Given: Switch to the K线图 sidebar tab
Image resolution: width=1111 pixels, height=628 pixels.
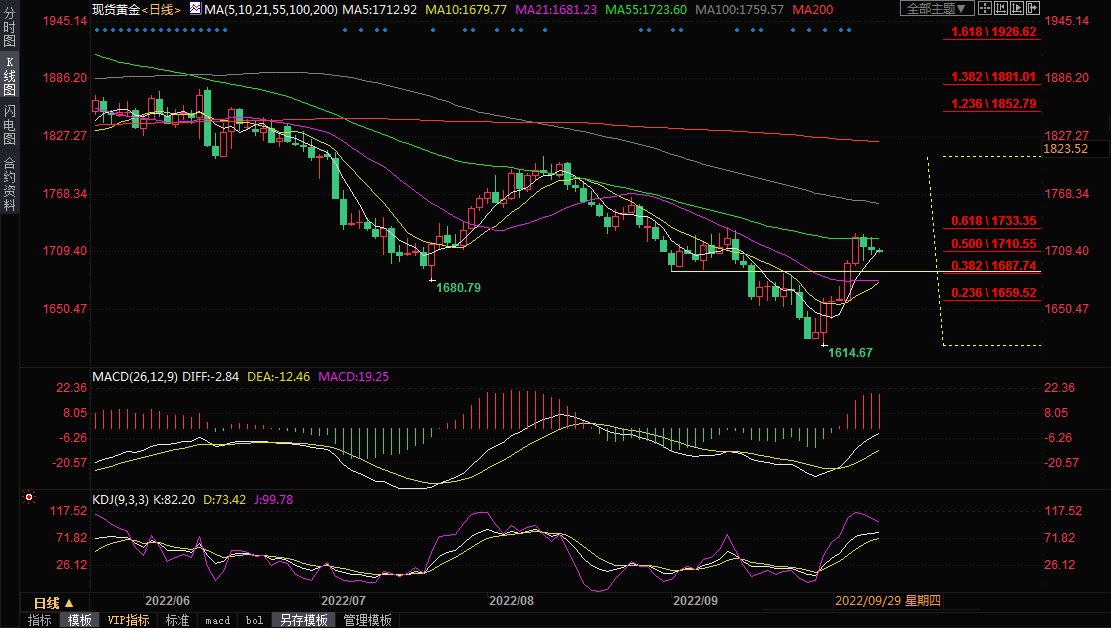Looking at the screenshot, I should 10,82.
